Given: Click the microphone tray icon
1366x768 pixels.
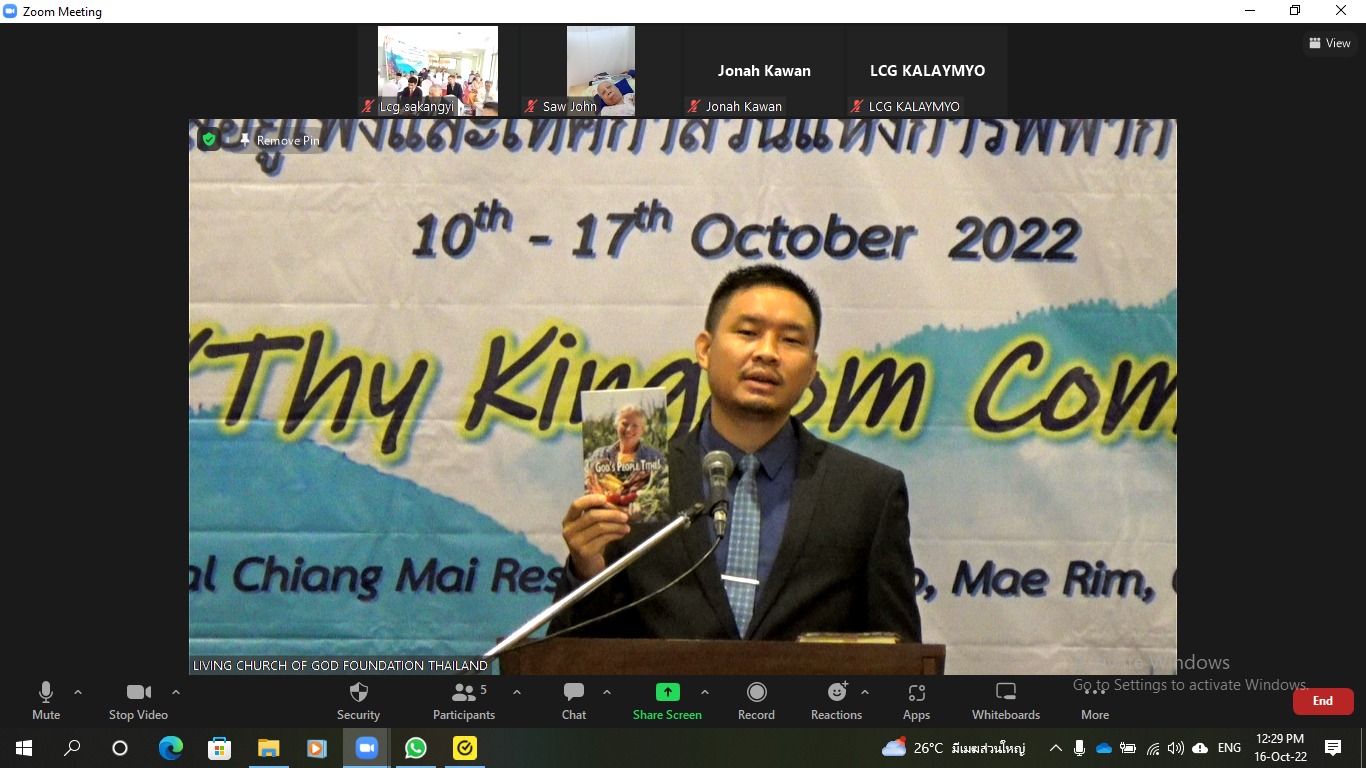Looking at the screenshot, I should point(1080,748).
